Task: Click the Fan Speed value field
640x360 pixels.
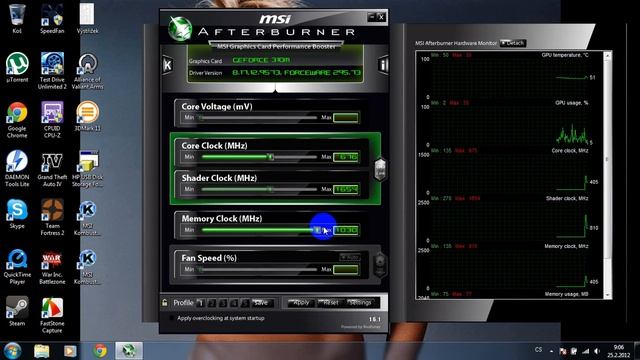Action: (346, 270)
